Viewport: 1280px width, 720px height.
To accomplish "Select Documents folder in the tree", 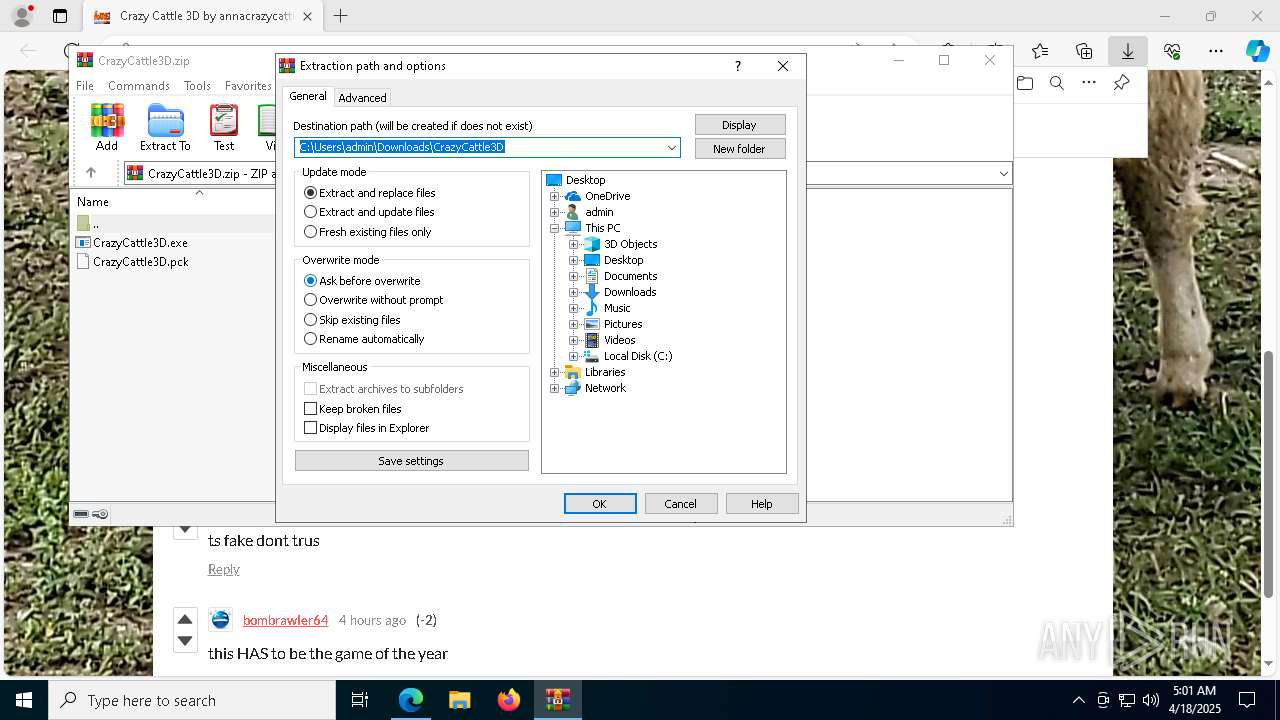I will [x=630, y=276].
